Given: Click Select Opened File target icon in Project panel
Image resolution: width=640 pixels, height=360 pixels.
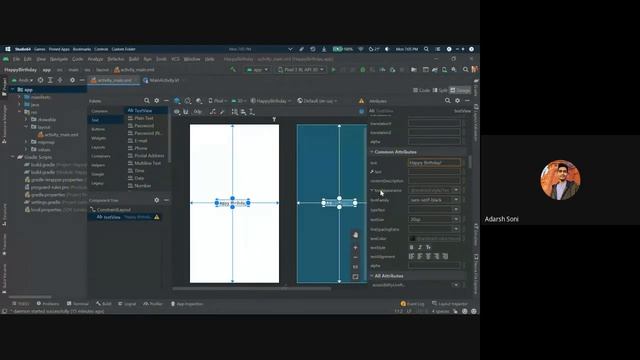Looking at the screenshot, I should pyautogui.click(x=40, y=80).
